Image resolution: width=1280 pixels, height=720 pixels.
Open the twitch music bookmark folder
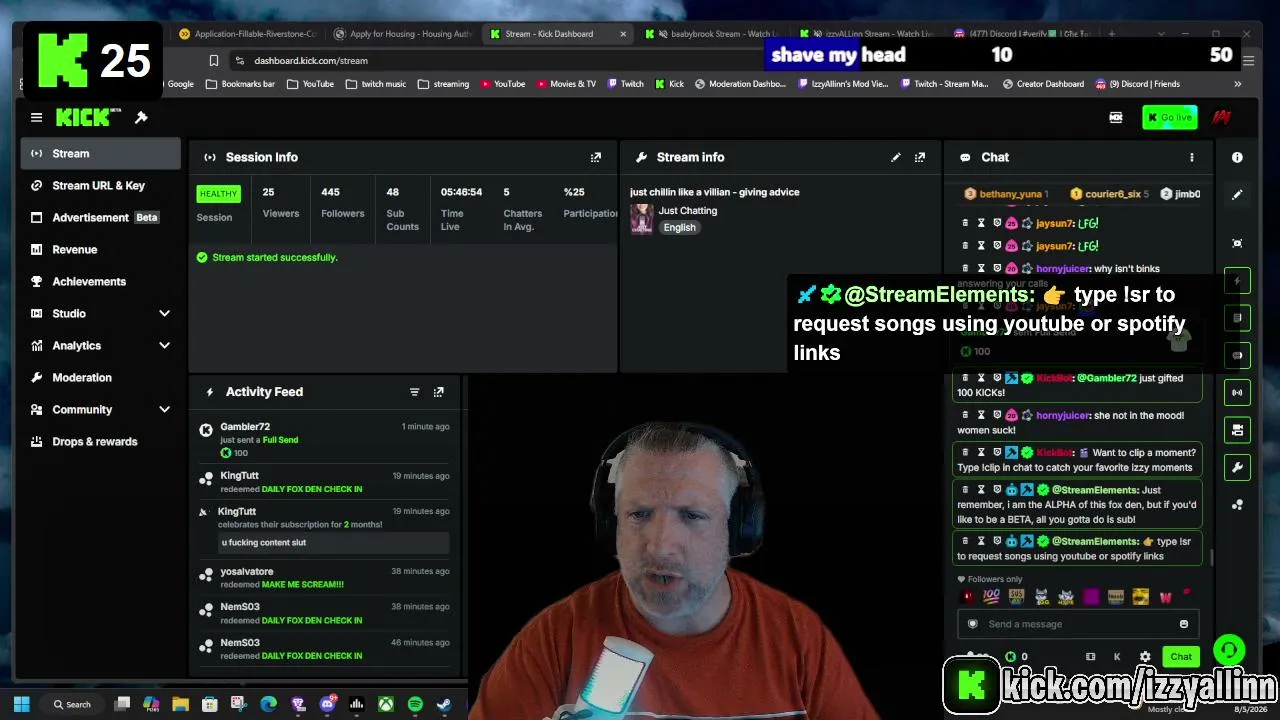tap(376, 84)
